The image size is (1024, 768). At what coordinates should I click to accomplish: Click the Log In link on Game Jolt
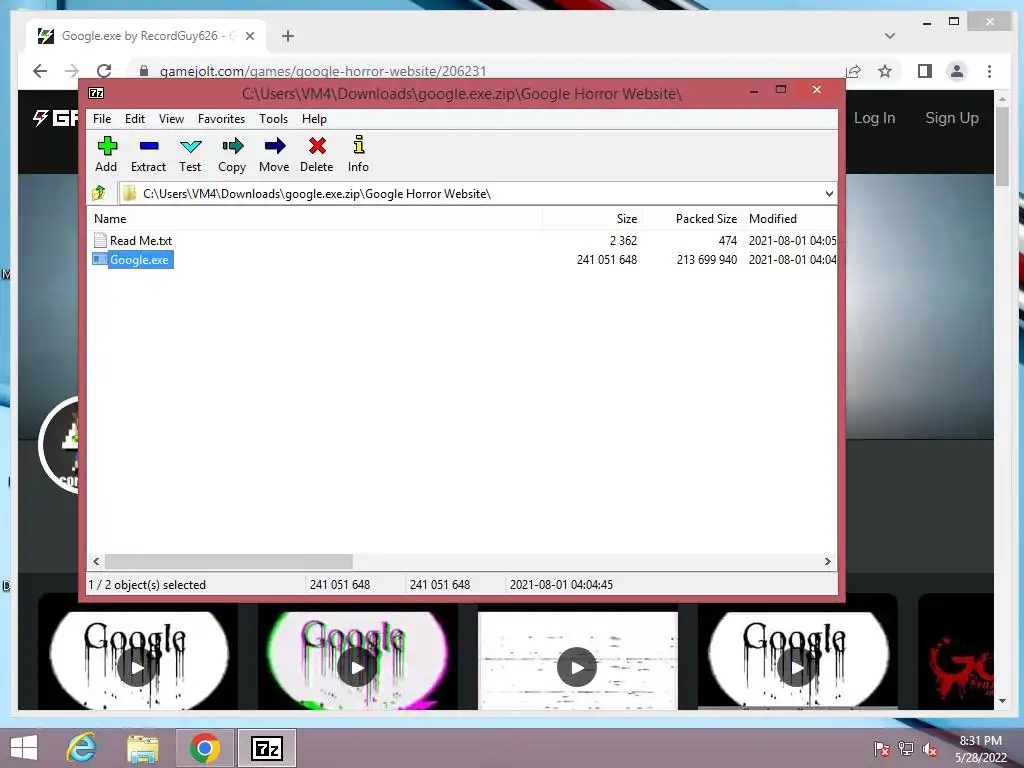click(x=874, y=118)
